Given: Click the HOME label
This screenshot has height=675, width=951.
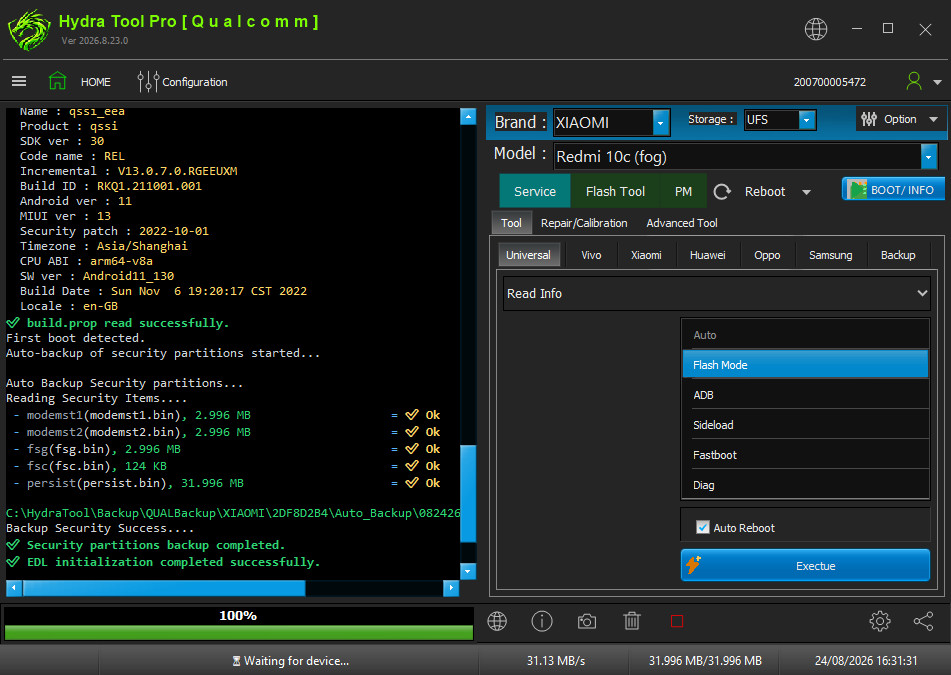Looking at the screenshot, I should (96, 82).
